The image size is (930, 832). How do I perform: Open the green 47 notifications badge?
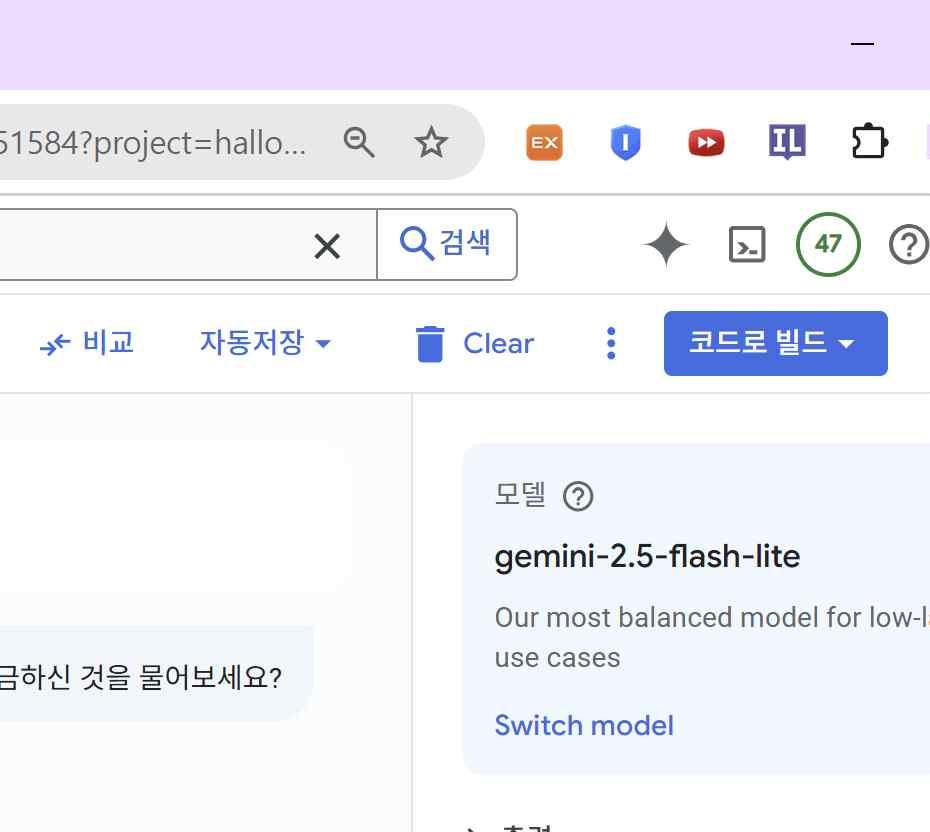tap(827, 244)
